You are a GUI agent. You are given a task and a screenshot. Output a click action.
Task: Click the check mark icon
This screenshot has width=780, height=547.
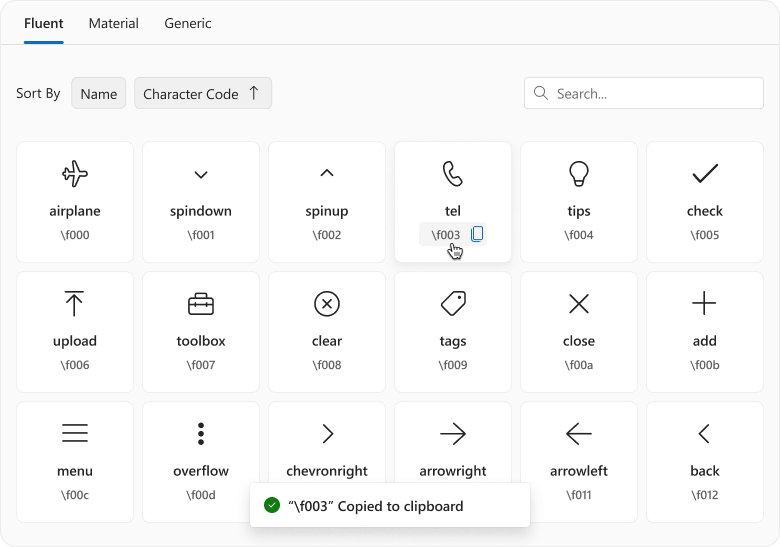click(705, 174)
